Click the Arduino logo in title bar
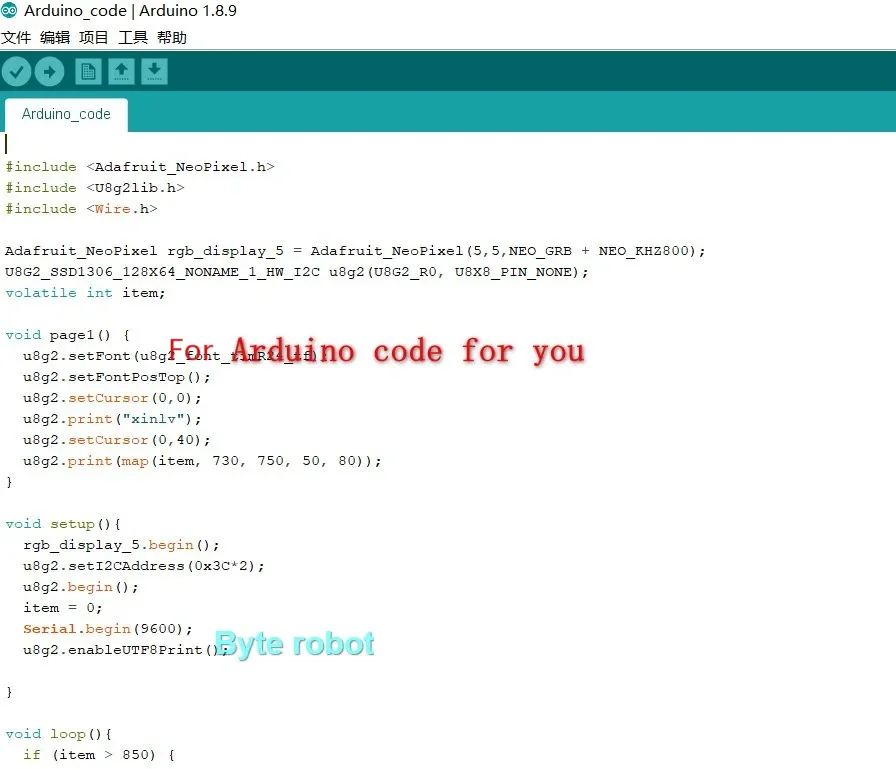The image size is (896, 769). pos(9,10)
